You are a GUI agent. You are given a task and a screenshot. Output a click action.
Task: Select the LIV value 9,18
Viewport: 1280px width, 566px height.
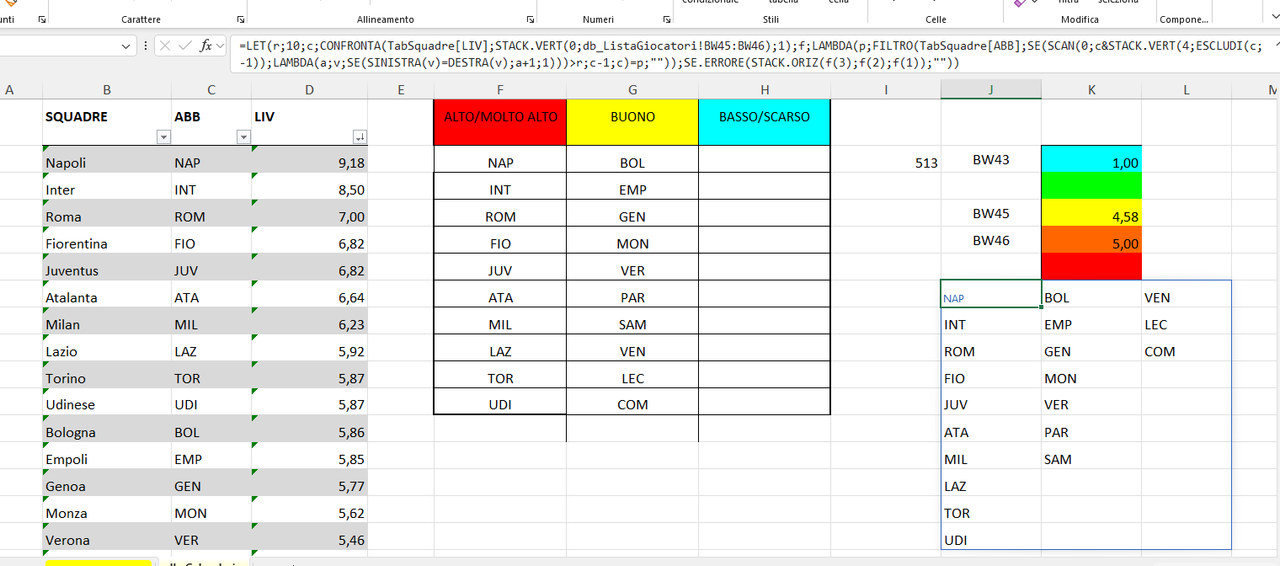309,159
